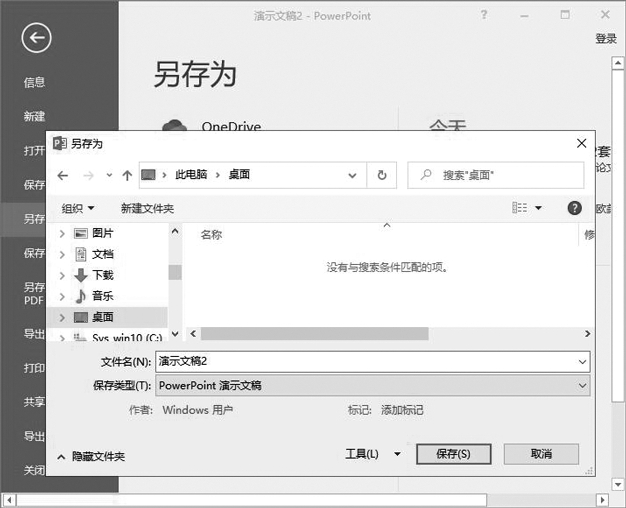
Task: Click the 下载 download arrow icon
Action: (x=81, y=275)
